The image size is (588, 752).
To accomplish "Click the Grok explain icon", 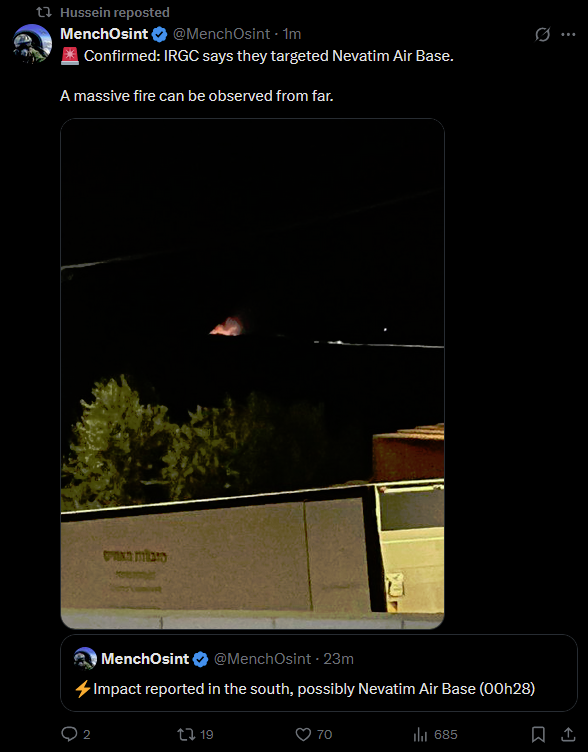I will (542, 34).
